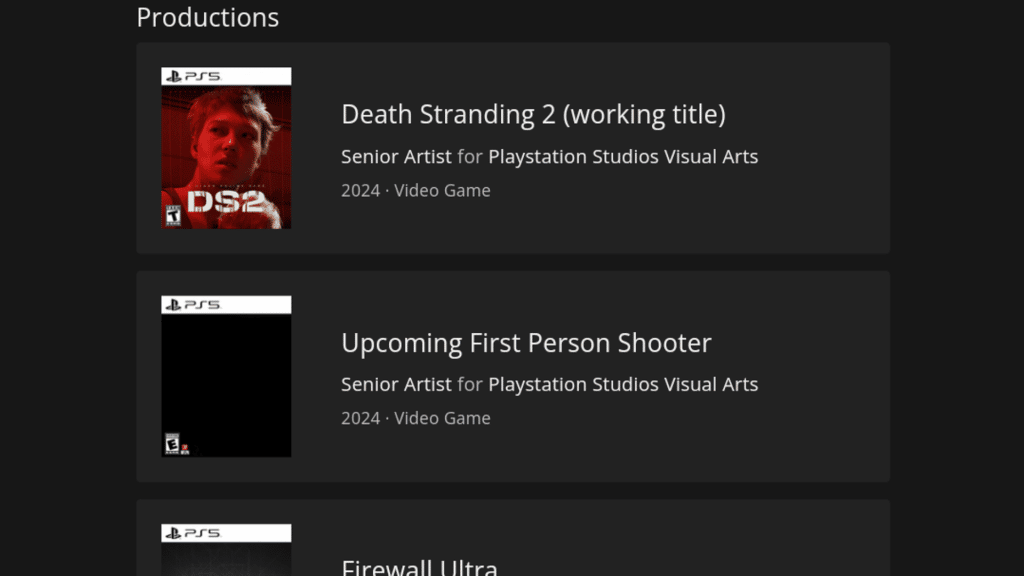Click the Death Stranding 2 (working title) heading

(533, 114)
